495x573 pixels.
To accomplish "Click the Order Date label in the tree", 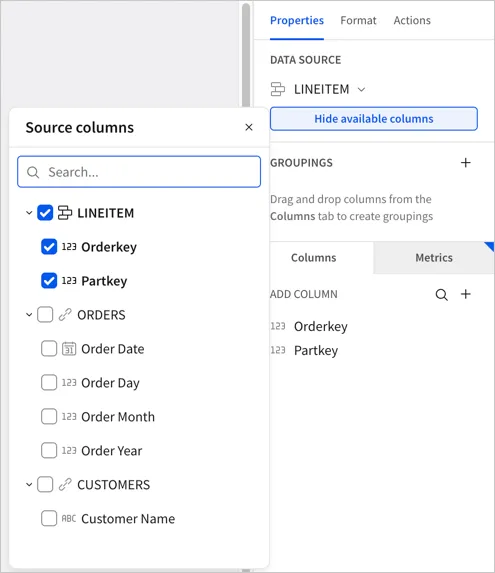I will [x=113, y=349].
